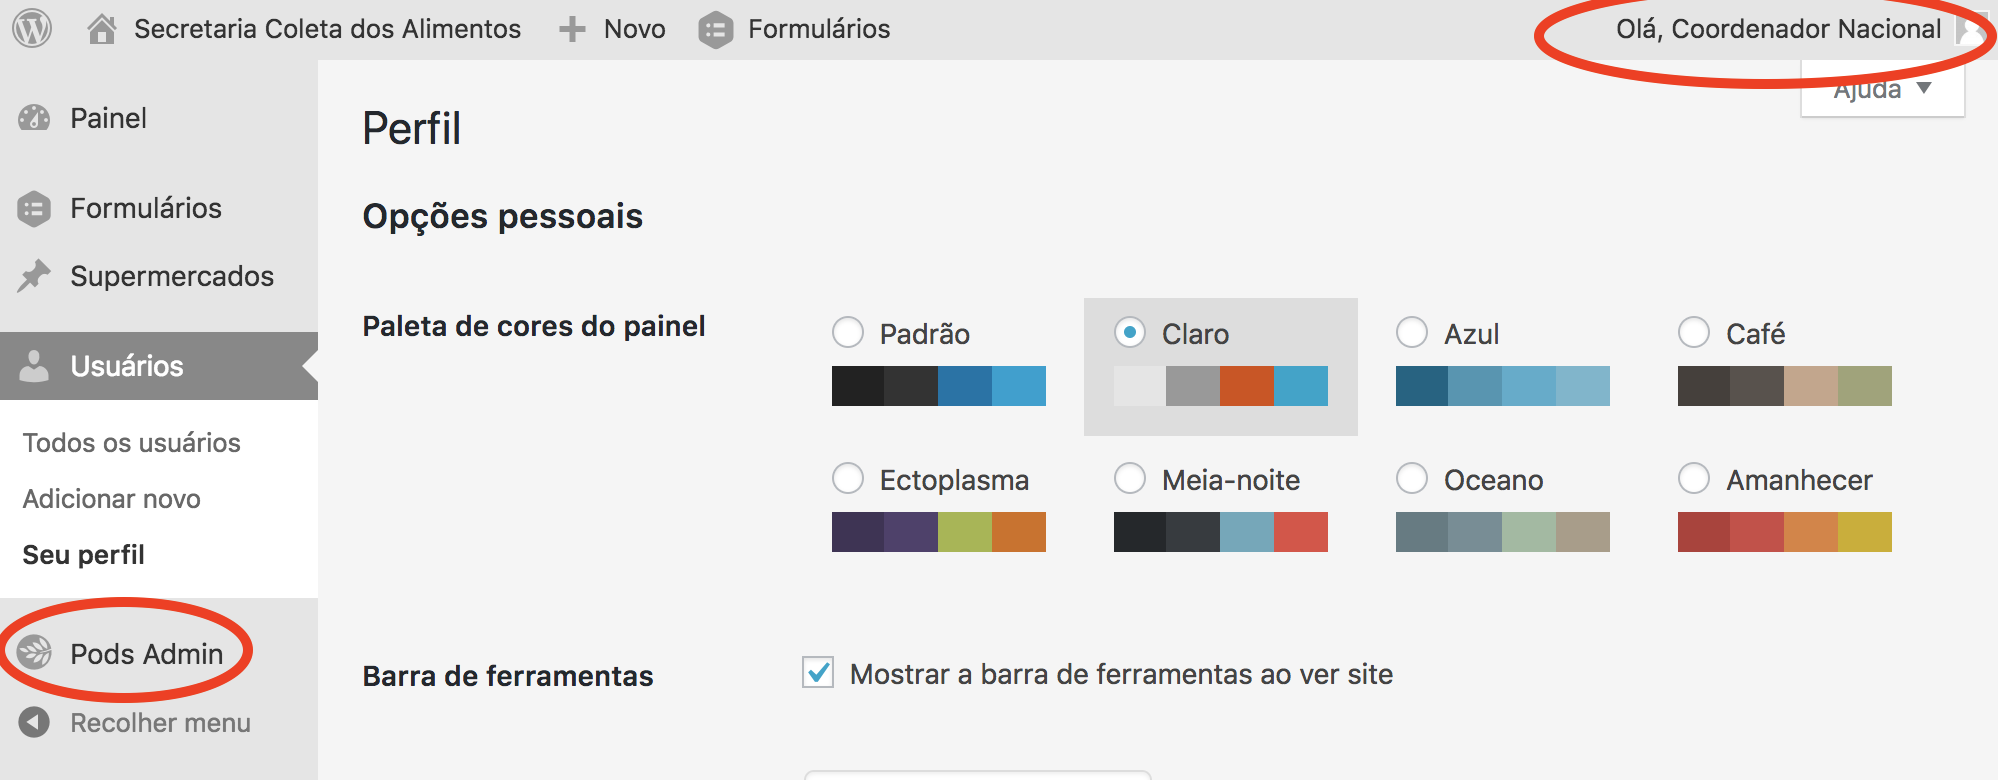Click the Formulários sidebar hexagon icon
The width and height of the screenshot is (1998, 780).
pyautogui.click(x=34, y=208)
